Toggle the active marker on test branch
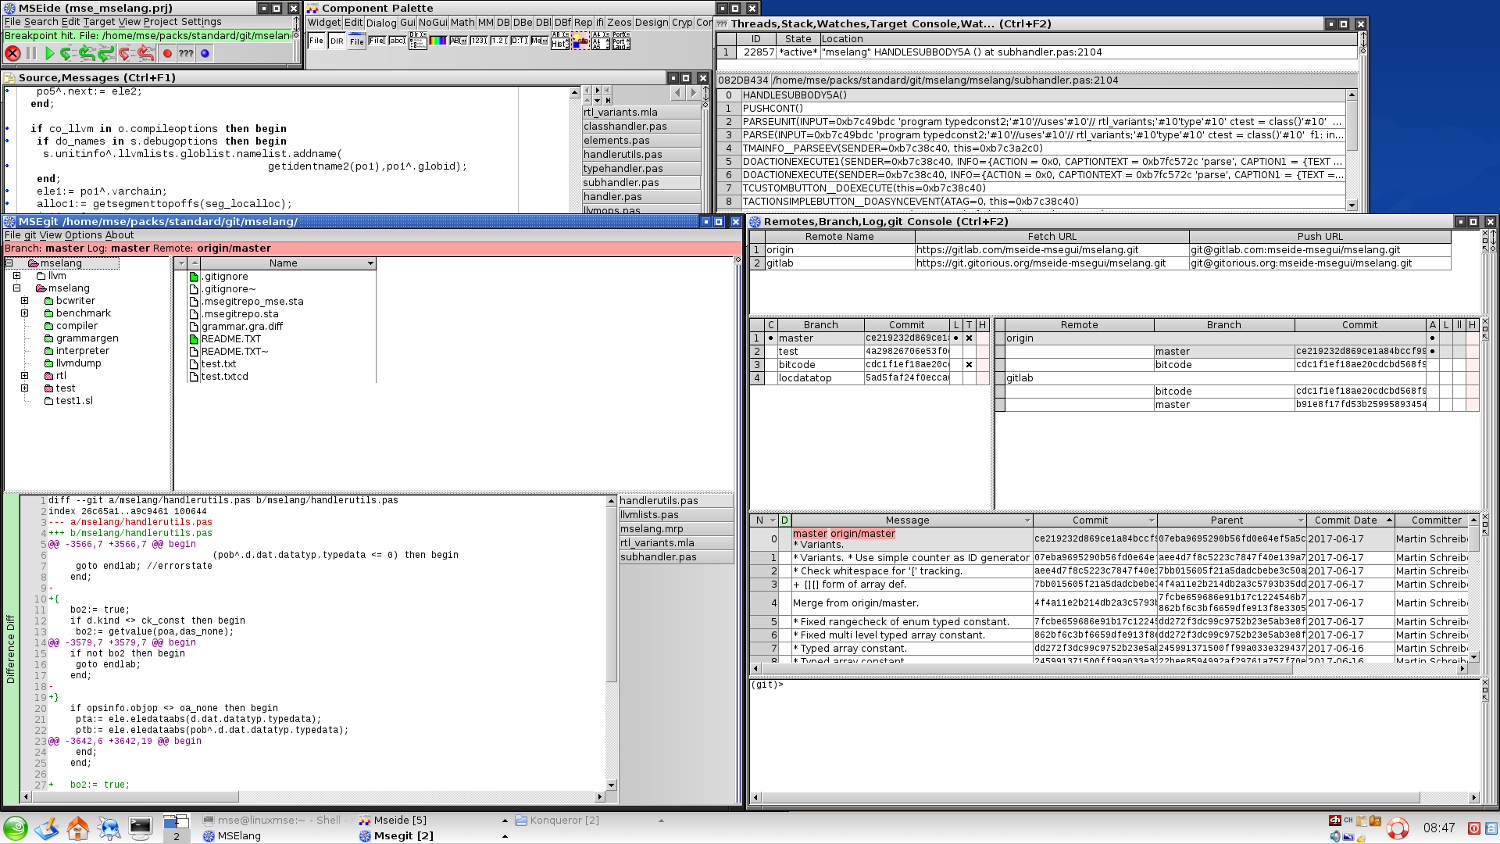 (770, 352)
